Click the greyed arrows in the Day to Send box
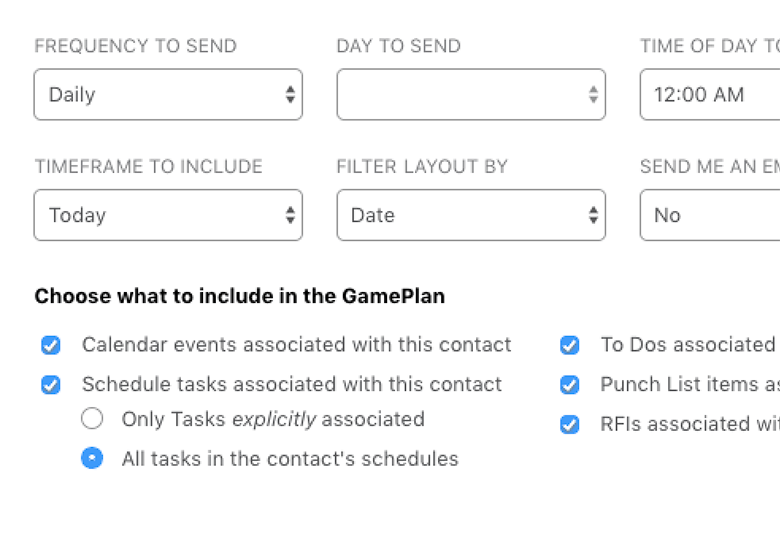Image resolution: width=780 pixels, height=534 pixels. pyautogui.click(x=593, y=95)
